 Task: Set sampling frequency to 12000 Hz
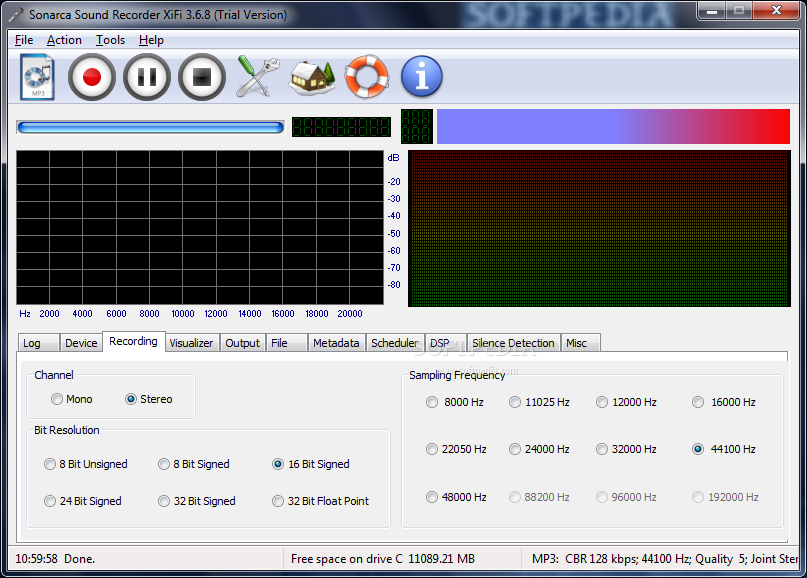(626, 402)
